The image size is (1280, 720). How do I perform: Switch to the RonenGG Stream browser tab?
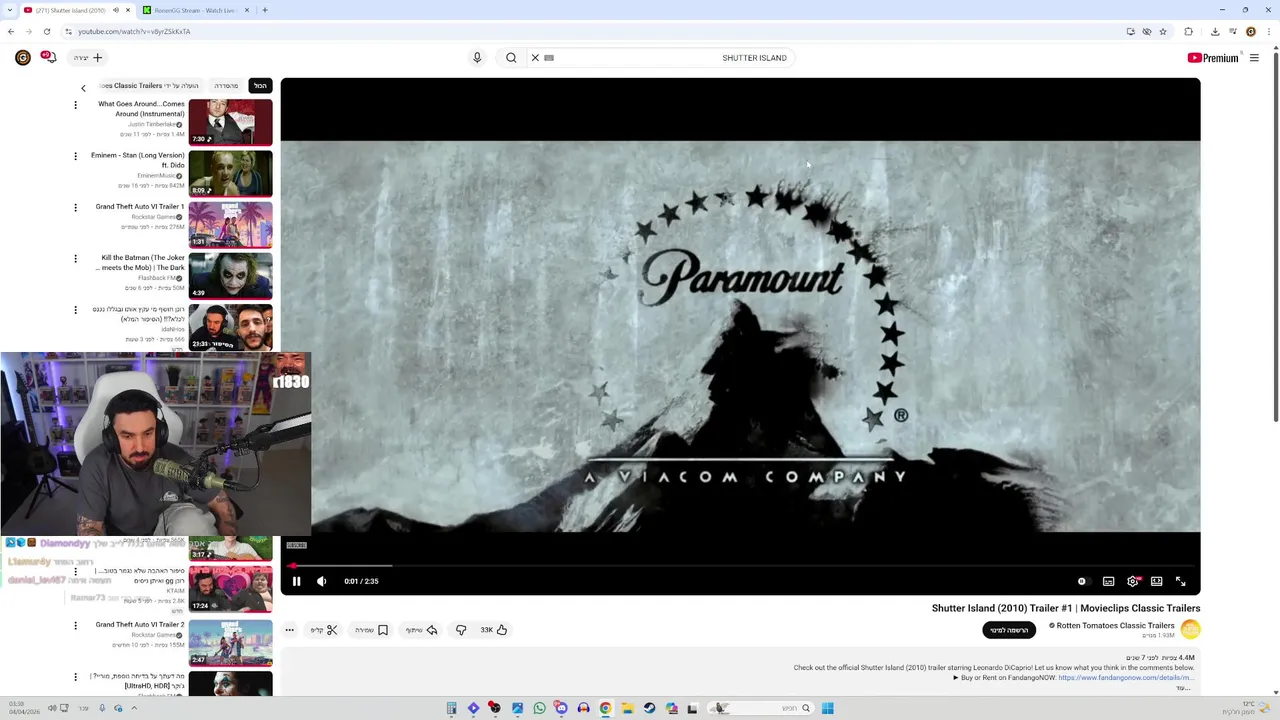point(195,10)
